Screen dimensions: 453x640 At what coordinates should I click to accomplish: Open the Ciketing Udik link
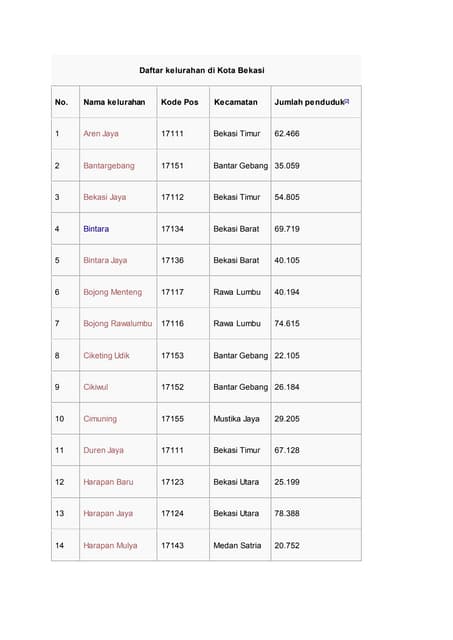(106, 356)
